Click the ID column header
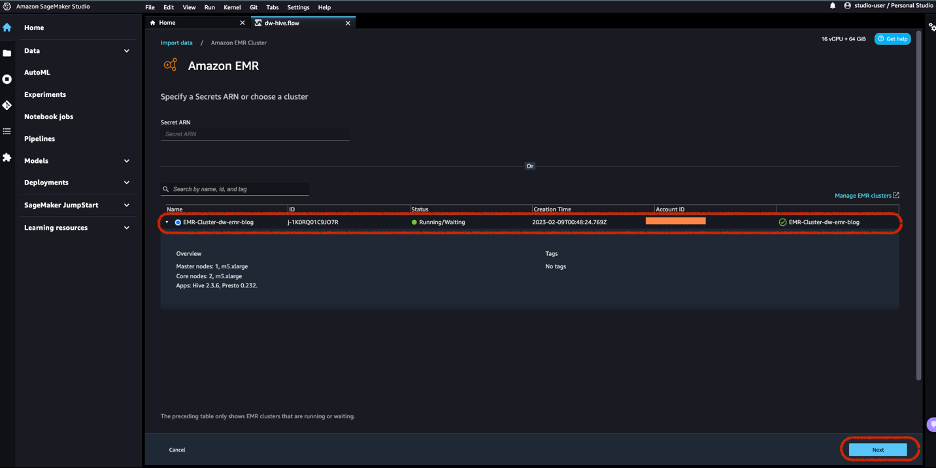 point(291,210)
